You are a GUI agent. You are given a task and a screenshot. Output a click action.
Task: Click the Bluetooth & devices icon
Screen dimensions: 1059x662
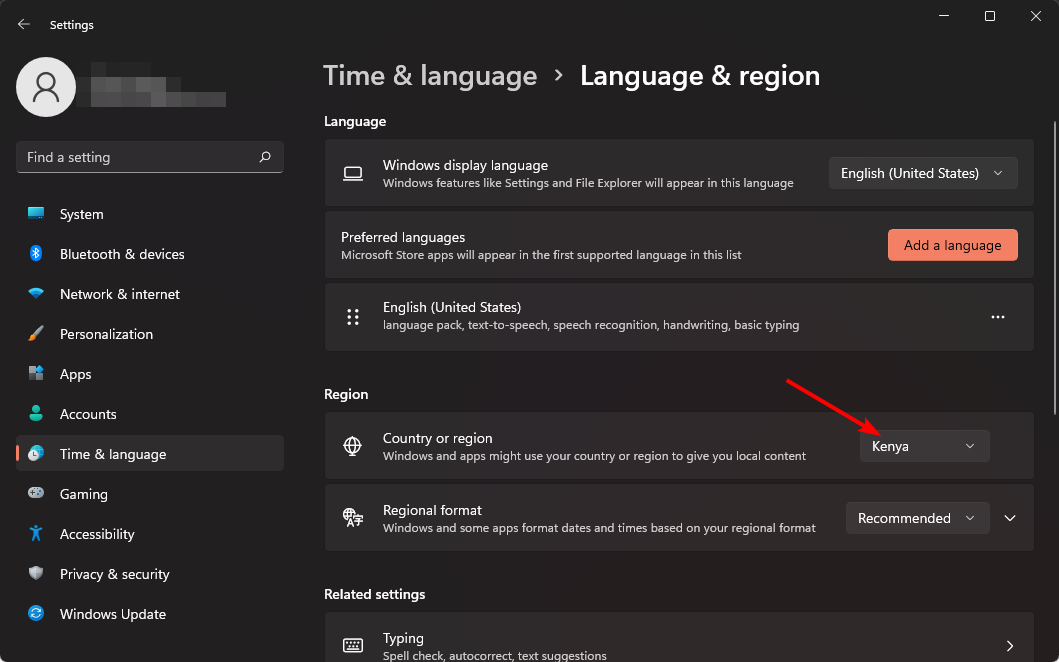36,254
